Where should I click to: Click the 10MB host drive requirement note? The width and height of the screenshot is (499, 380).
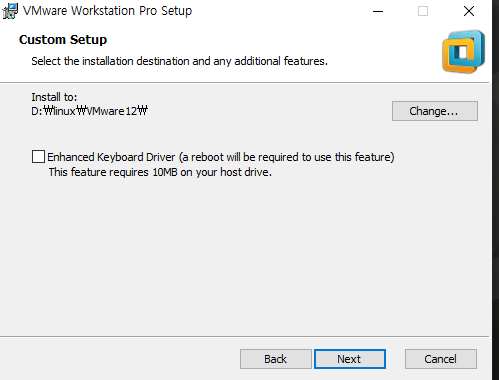[160, 172]
